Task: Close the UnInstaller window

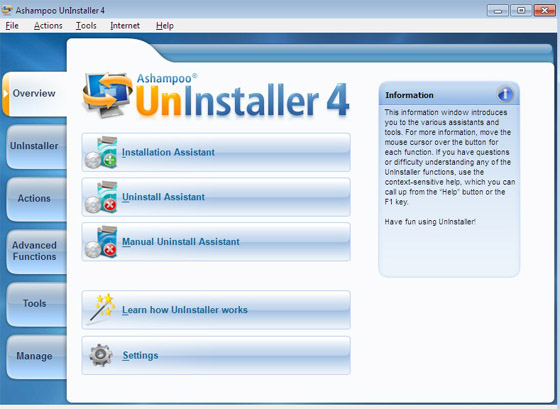Action: [544, 10]
